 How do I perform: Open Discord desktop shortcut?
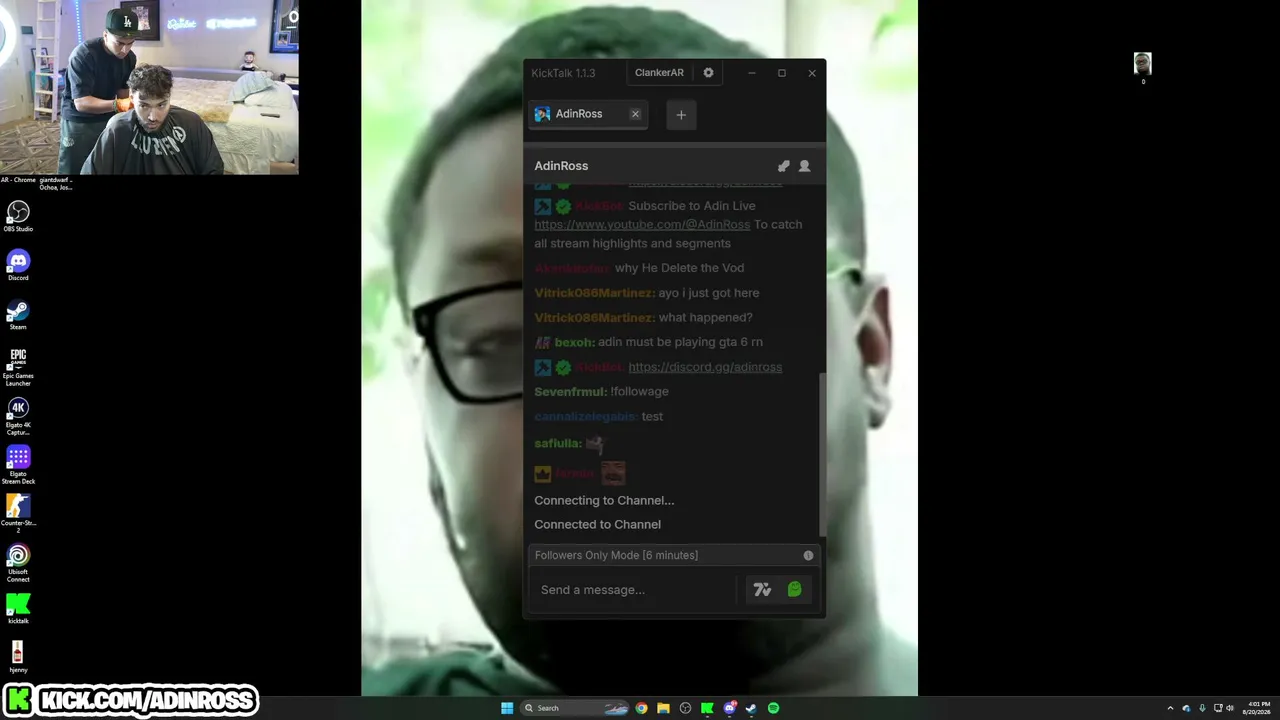18,265
